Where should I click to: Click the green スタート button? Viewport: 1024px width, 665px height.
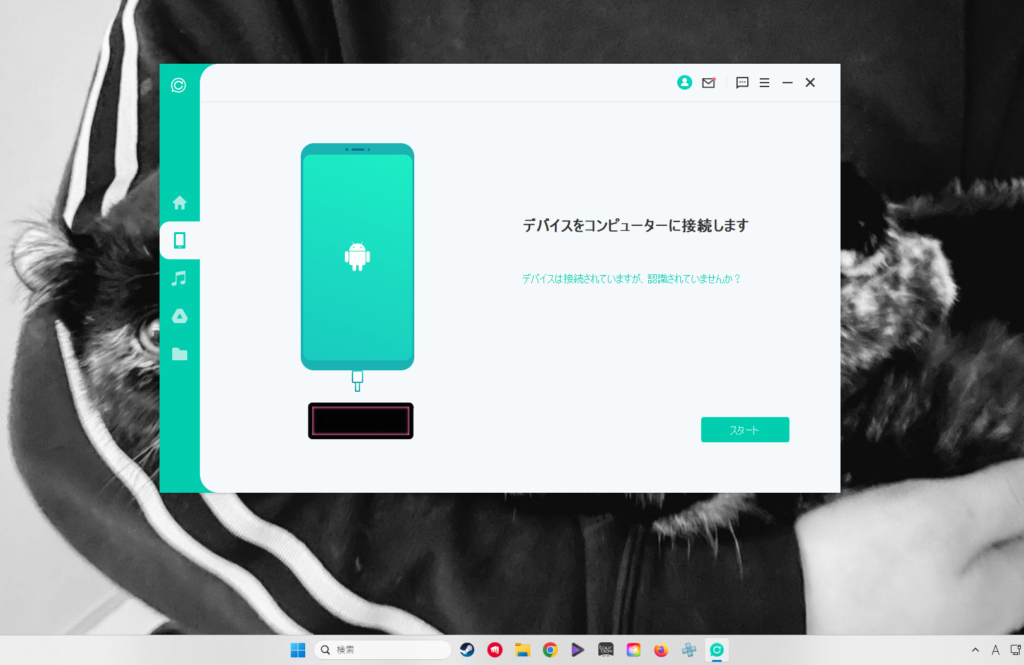tap(745, 430)
